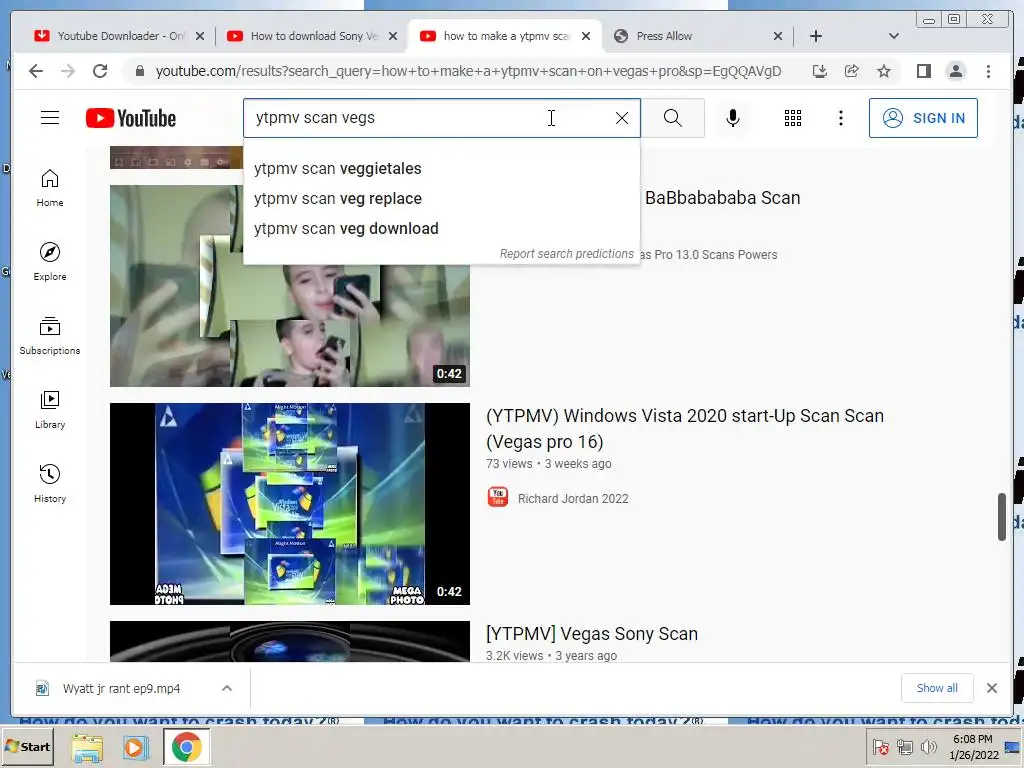Click Richard Jordan 2022 channel avatar
The width and height of the screenshot is (1024, 768).
click(x=498, y=498)
